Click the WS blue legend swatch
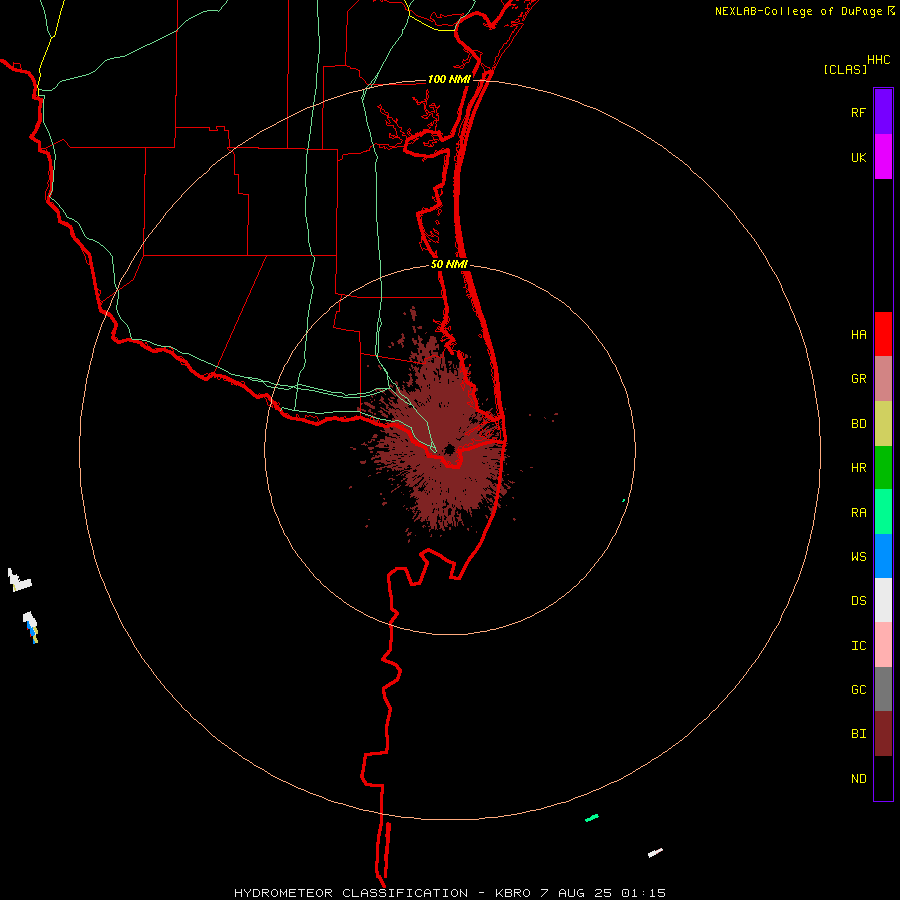Screen dimensions: 900x900 tap(883, 556)
